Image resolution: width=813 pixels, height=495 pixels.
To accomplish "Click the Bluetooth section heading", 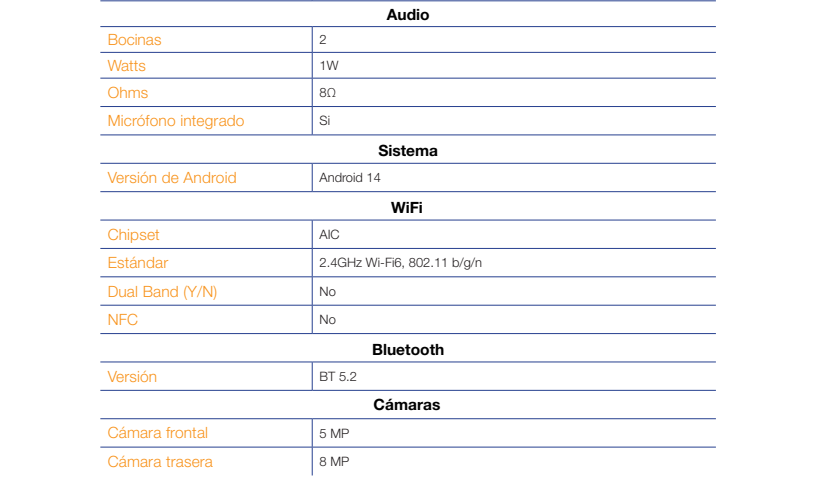I will [x=408, y=350].
